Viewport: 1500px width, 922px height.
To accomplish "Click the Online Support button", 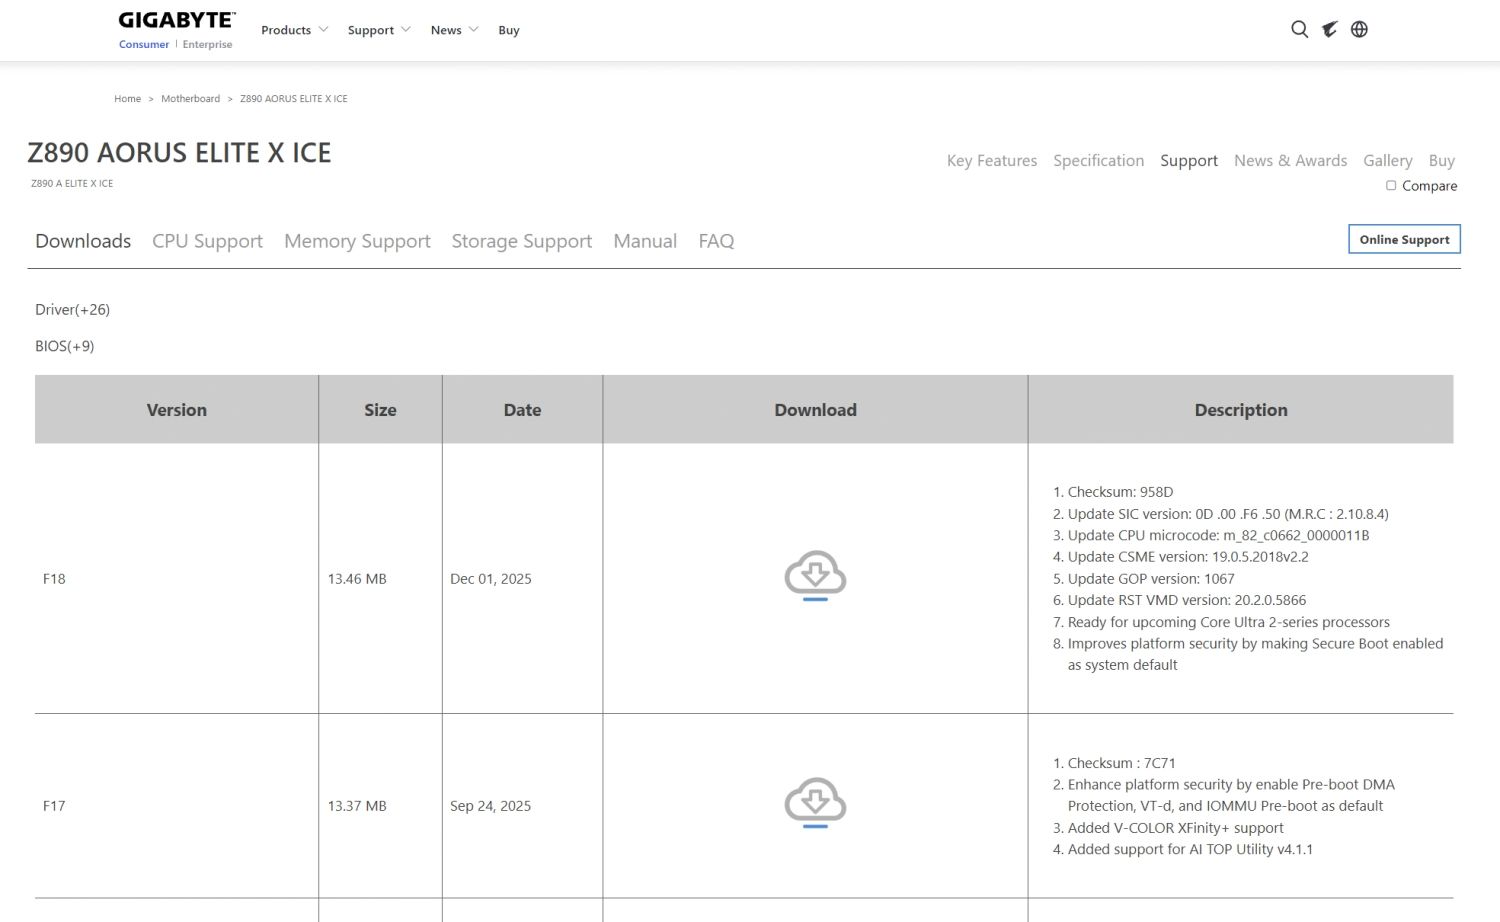I will pyautogui.click(x=1404, y=240).
